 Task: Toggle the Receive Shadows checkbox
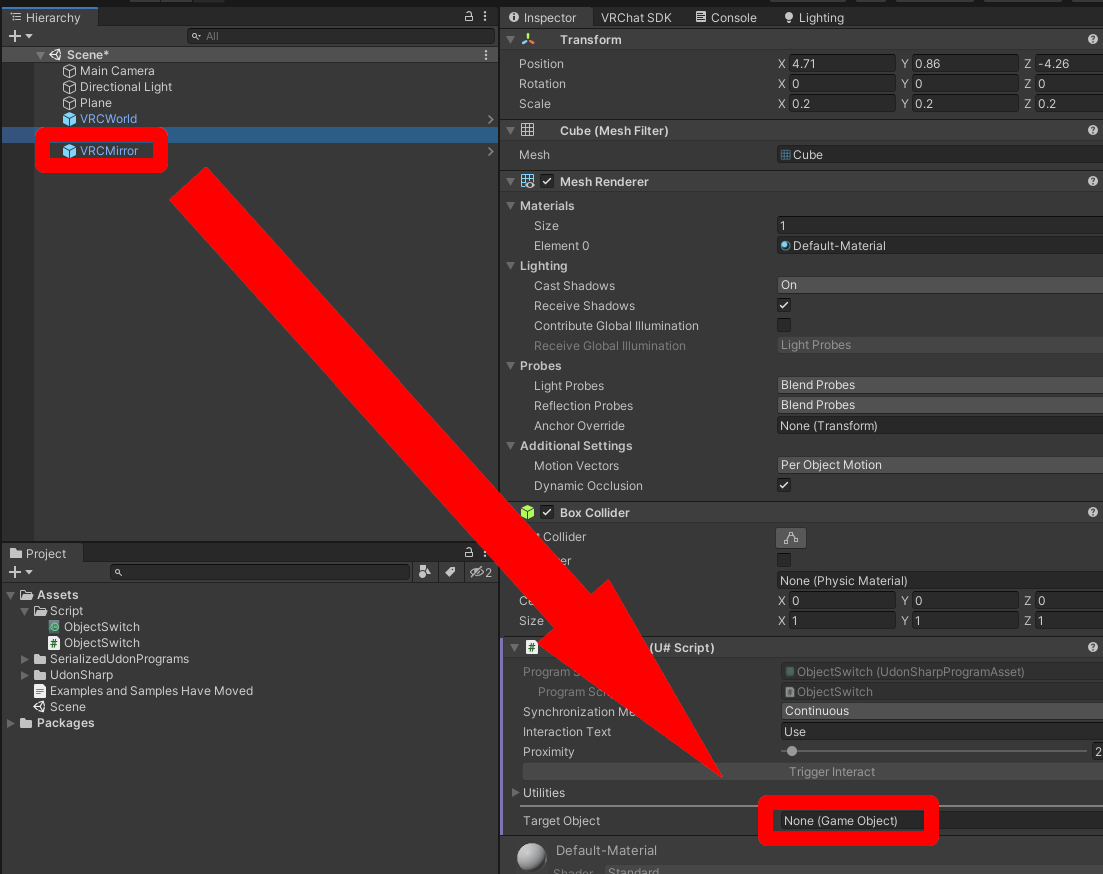click(x=784, y=305)
